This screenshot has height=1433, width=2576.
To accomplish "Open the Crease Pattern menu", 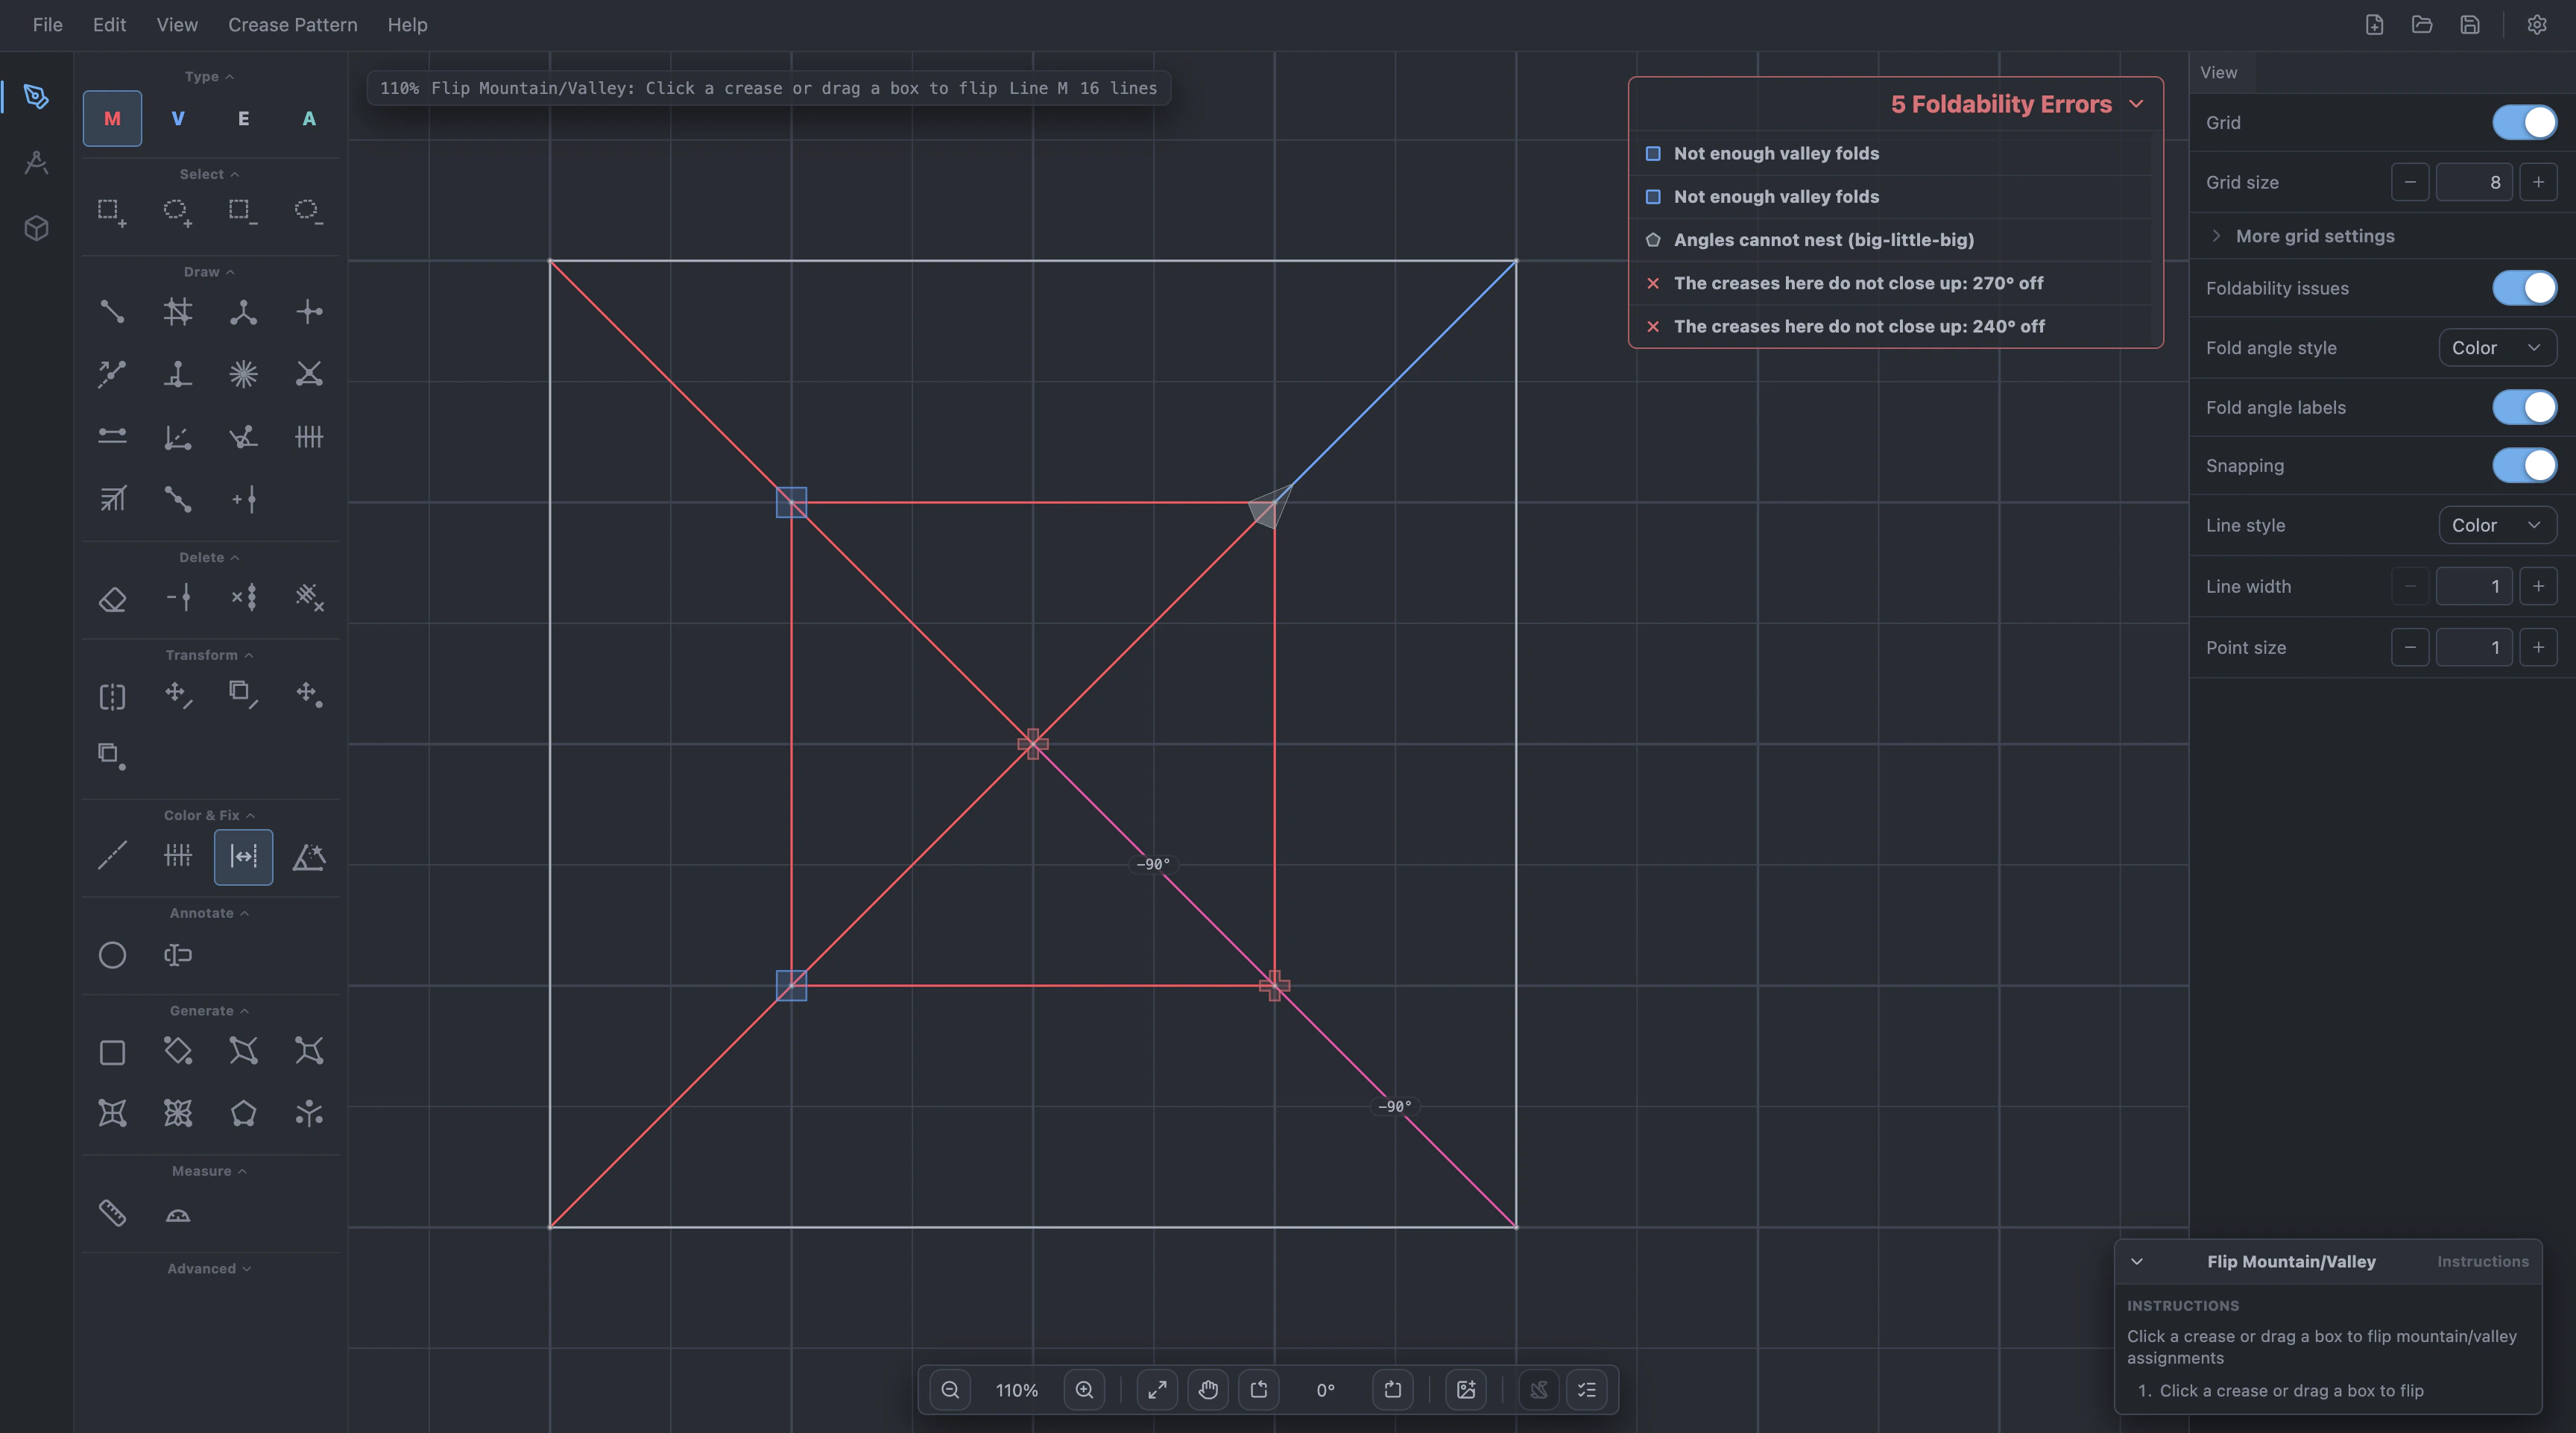I will coord(292,25).
